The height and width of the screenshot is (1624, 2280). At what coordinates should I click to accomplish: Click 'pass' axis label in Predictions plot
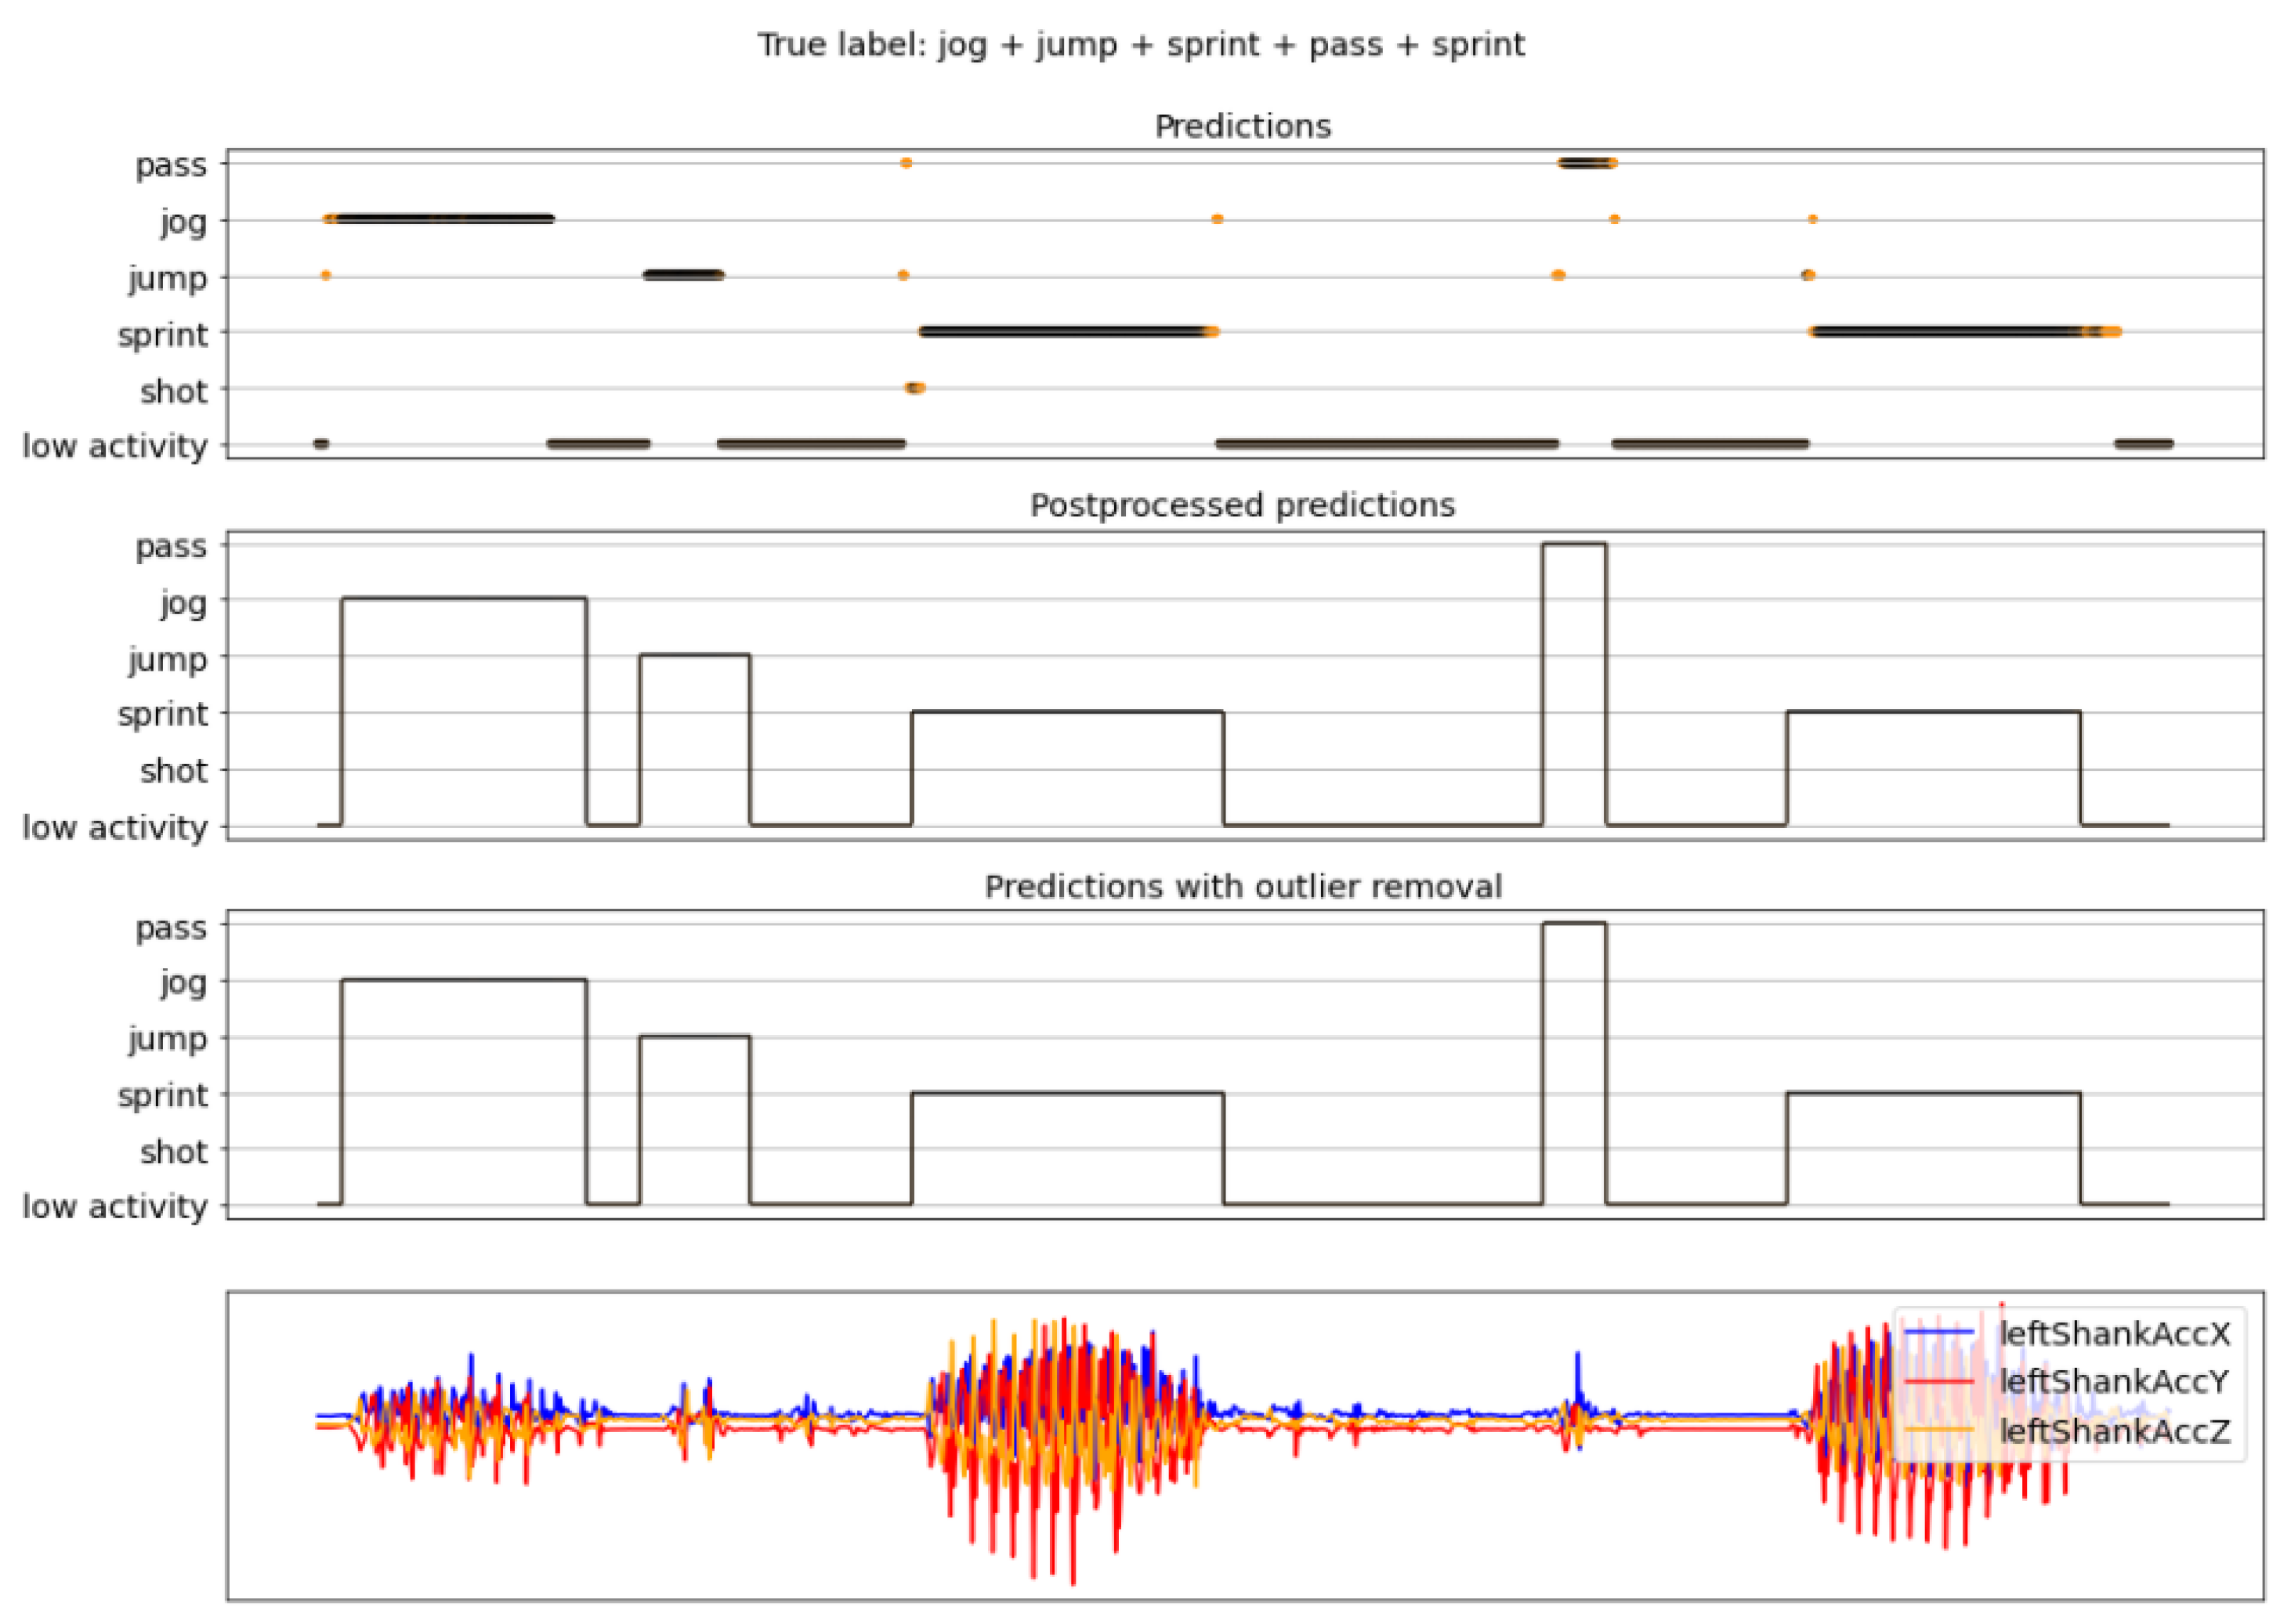171,164
